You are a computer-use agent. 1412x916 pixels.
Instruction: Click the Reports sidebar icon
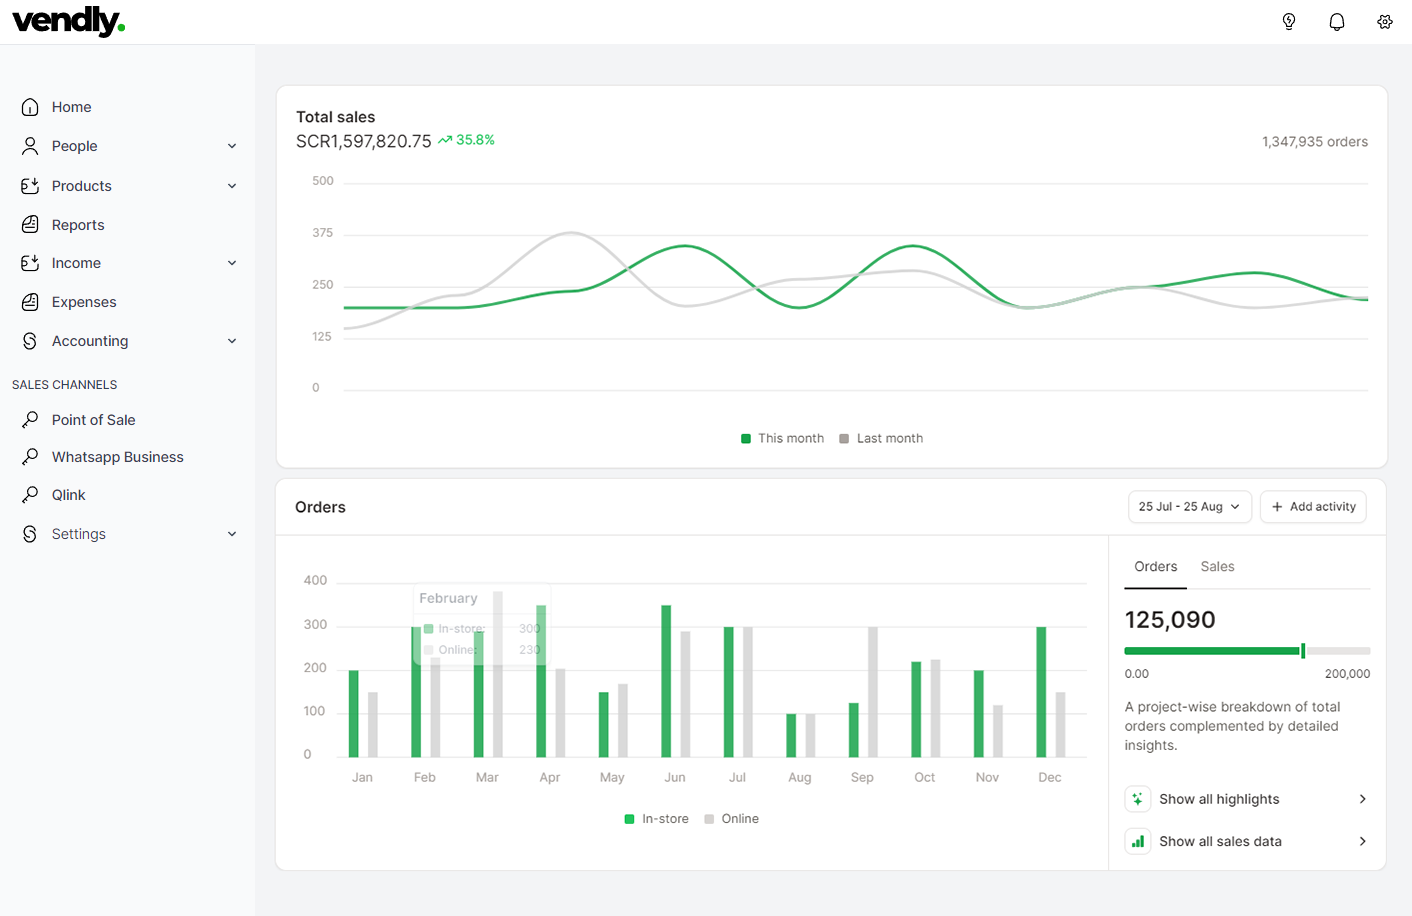click(x=30, y=225)
